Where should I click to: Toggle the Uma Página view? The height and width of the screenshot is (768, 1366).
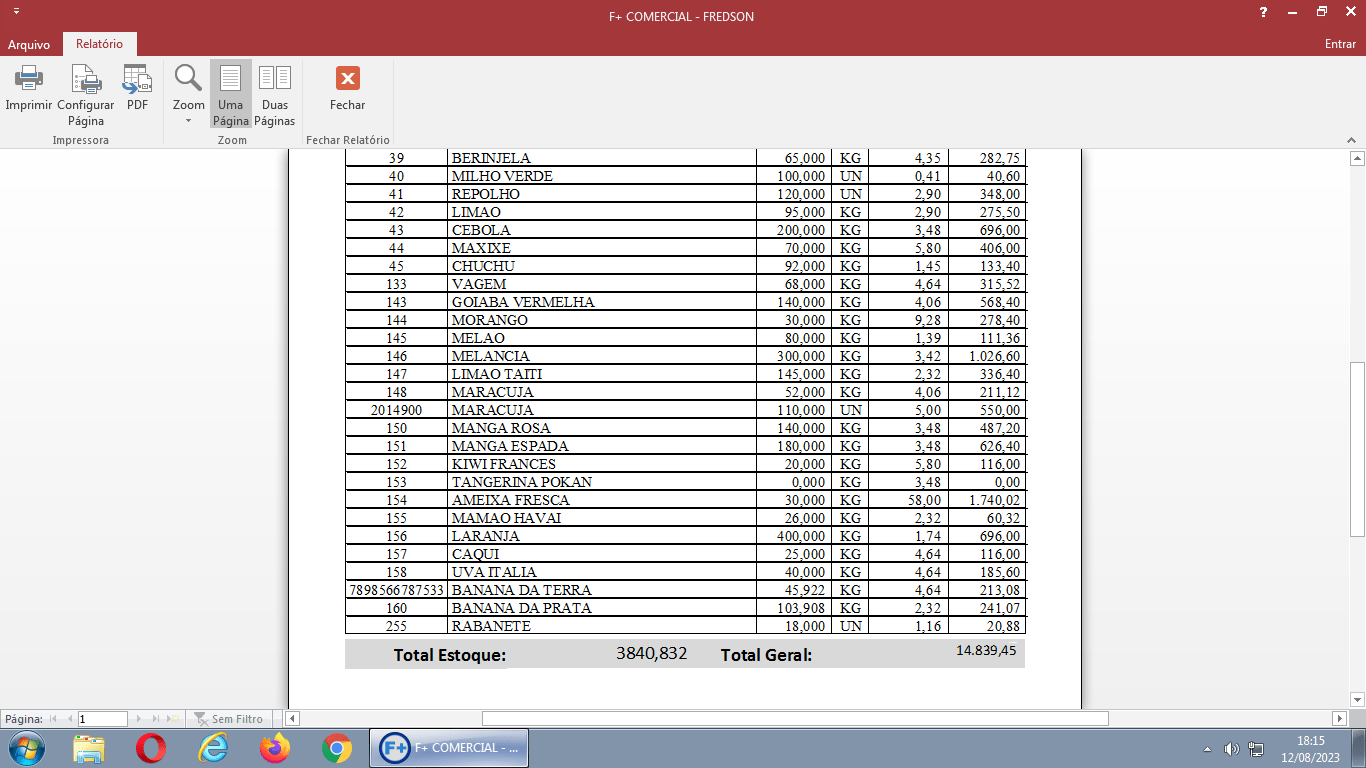click(231, 95)
